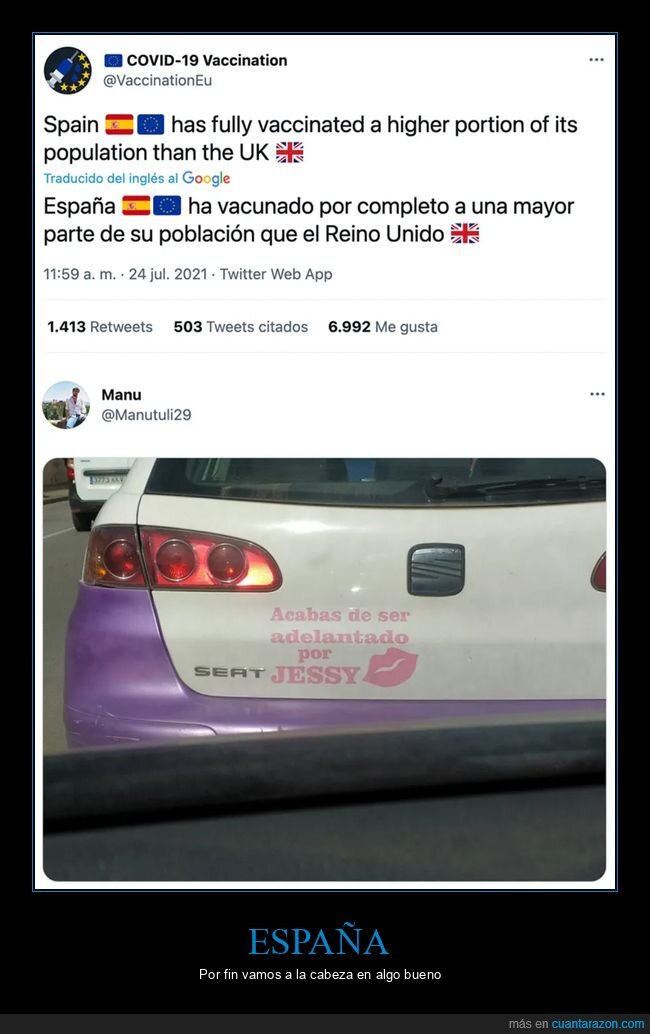The height and width of the screenshot is (1034, 650).
Task: Open the Seat car photo in Manu's tweet
Action: tap(324, 669)
